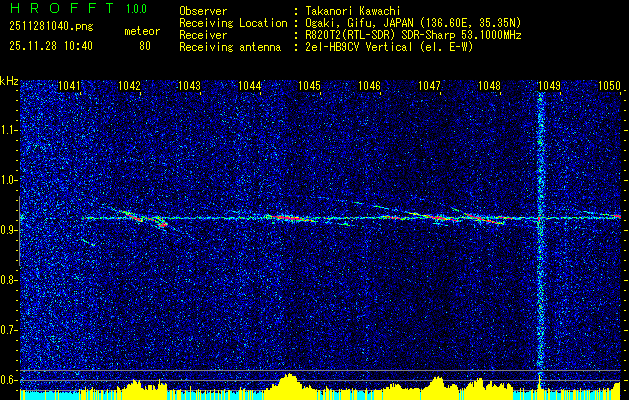The image size is (629, 400).
Task: Click the Ogaki, Gifu, JAPAN location text
Action: point(412,23)
